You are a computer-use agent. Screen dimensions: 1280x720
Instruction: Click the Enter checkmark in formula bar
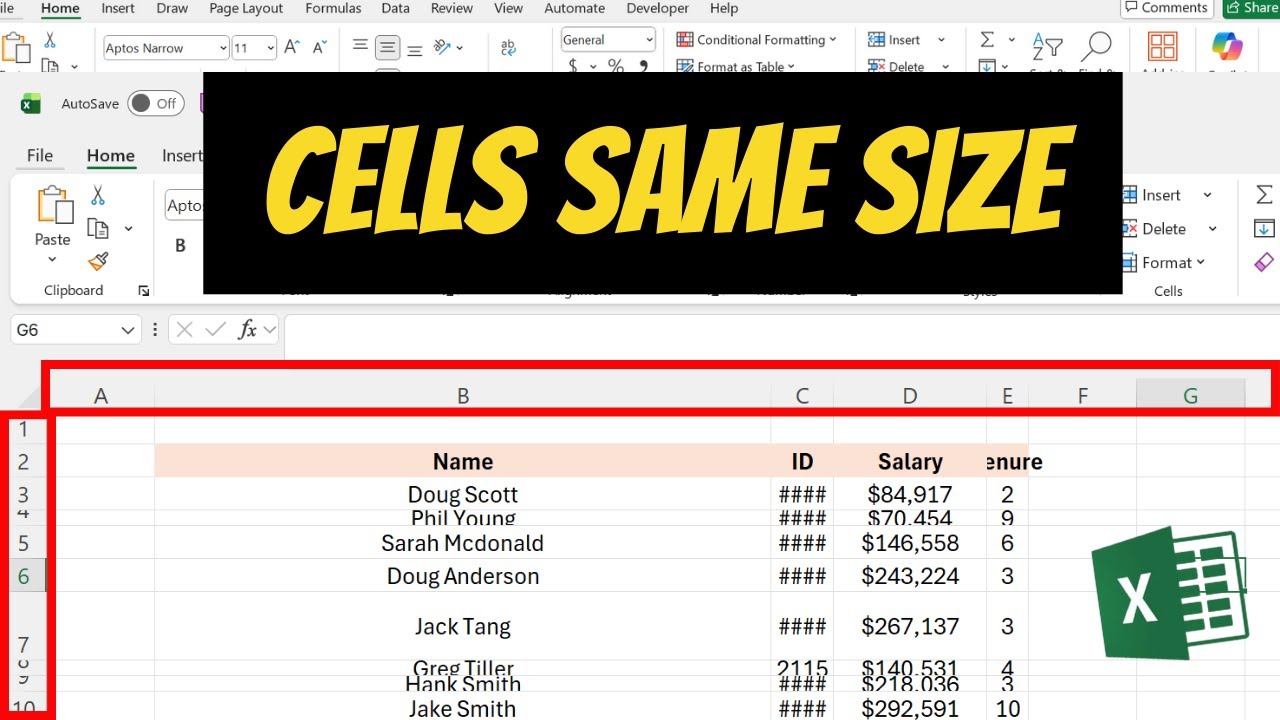[x=215, y=330]
